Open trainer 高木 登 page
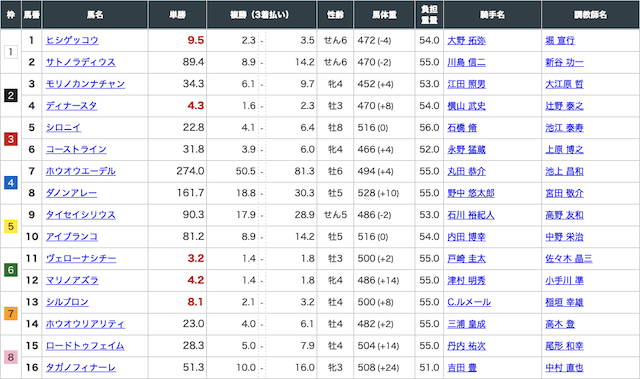Screen dimensions: 640x379 click(x=560, y=324)
